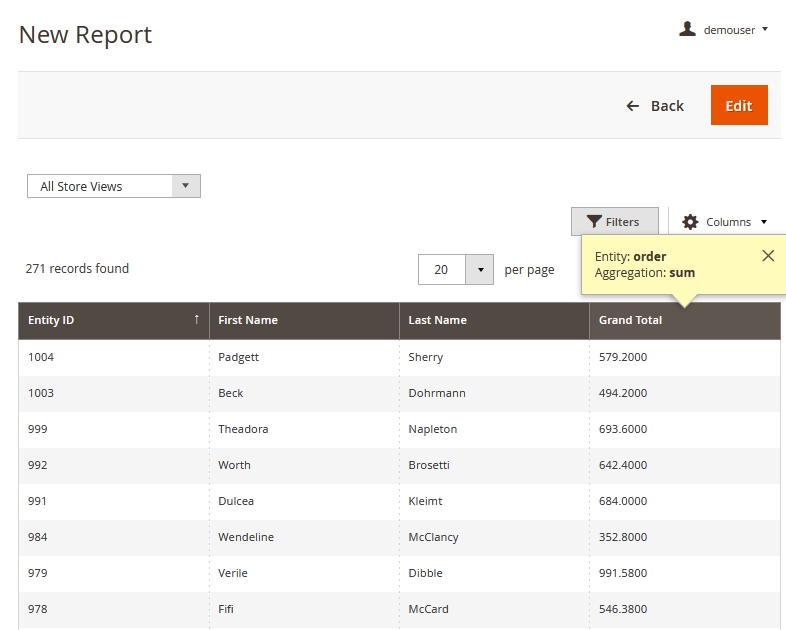Click the gear icon for Columns
This screenshot has width=786, height=630.
(x=690, y=222)
